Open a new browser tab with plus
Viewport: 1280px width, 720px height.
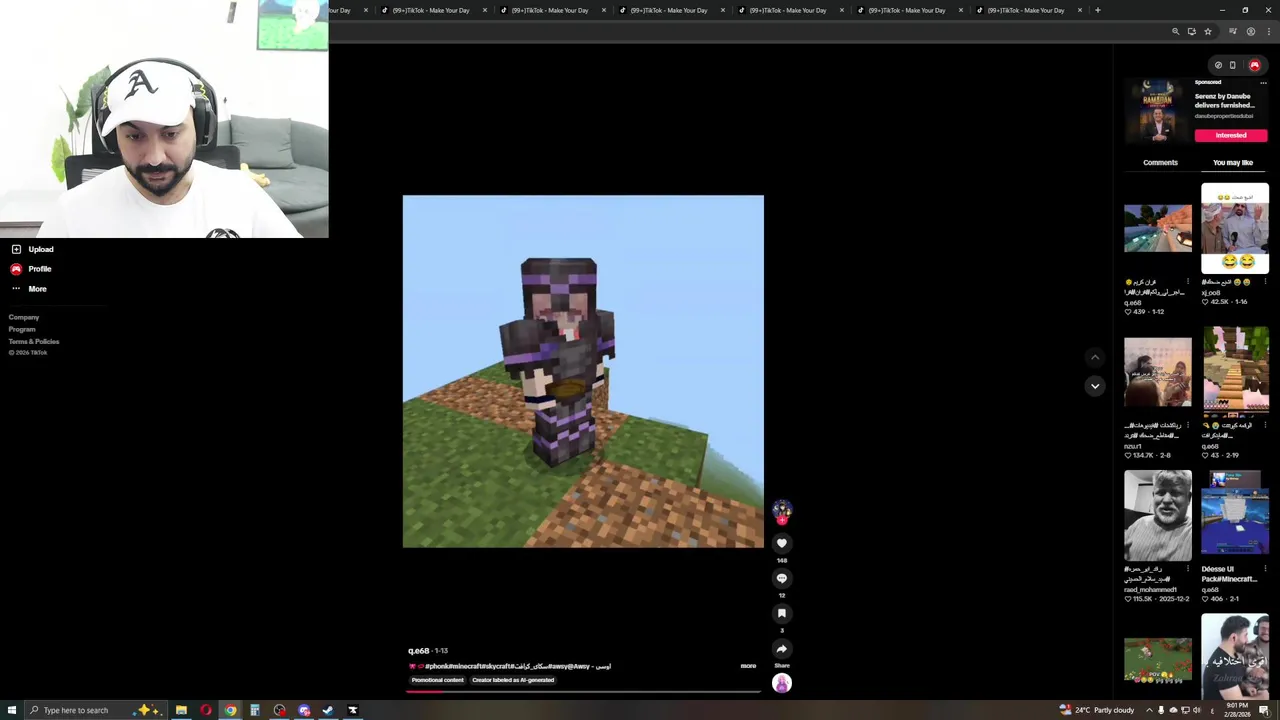click(1097, 10)
